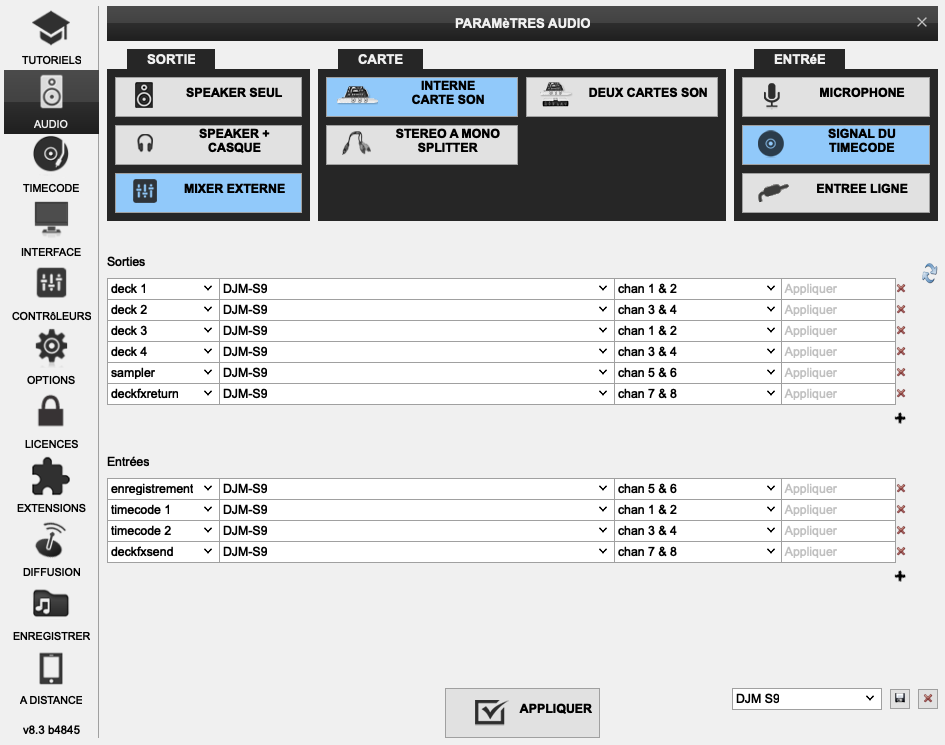Refresh the audio device list
The image size is (945, 745).
[929, 273]
